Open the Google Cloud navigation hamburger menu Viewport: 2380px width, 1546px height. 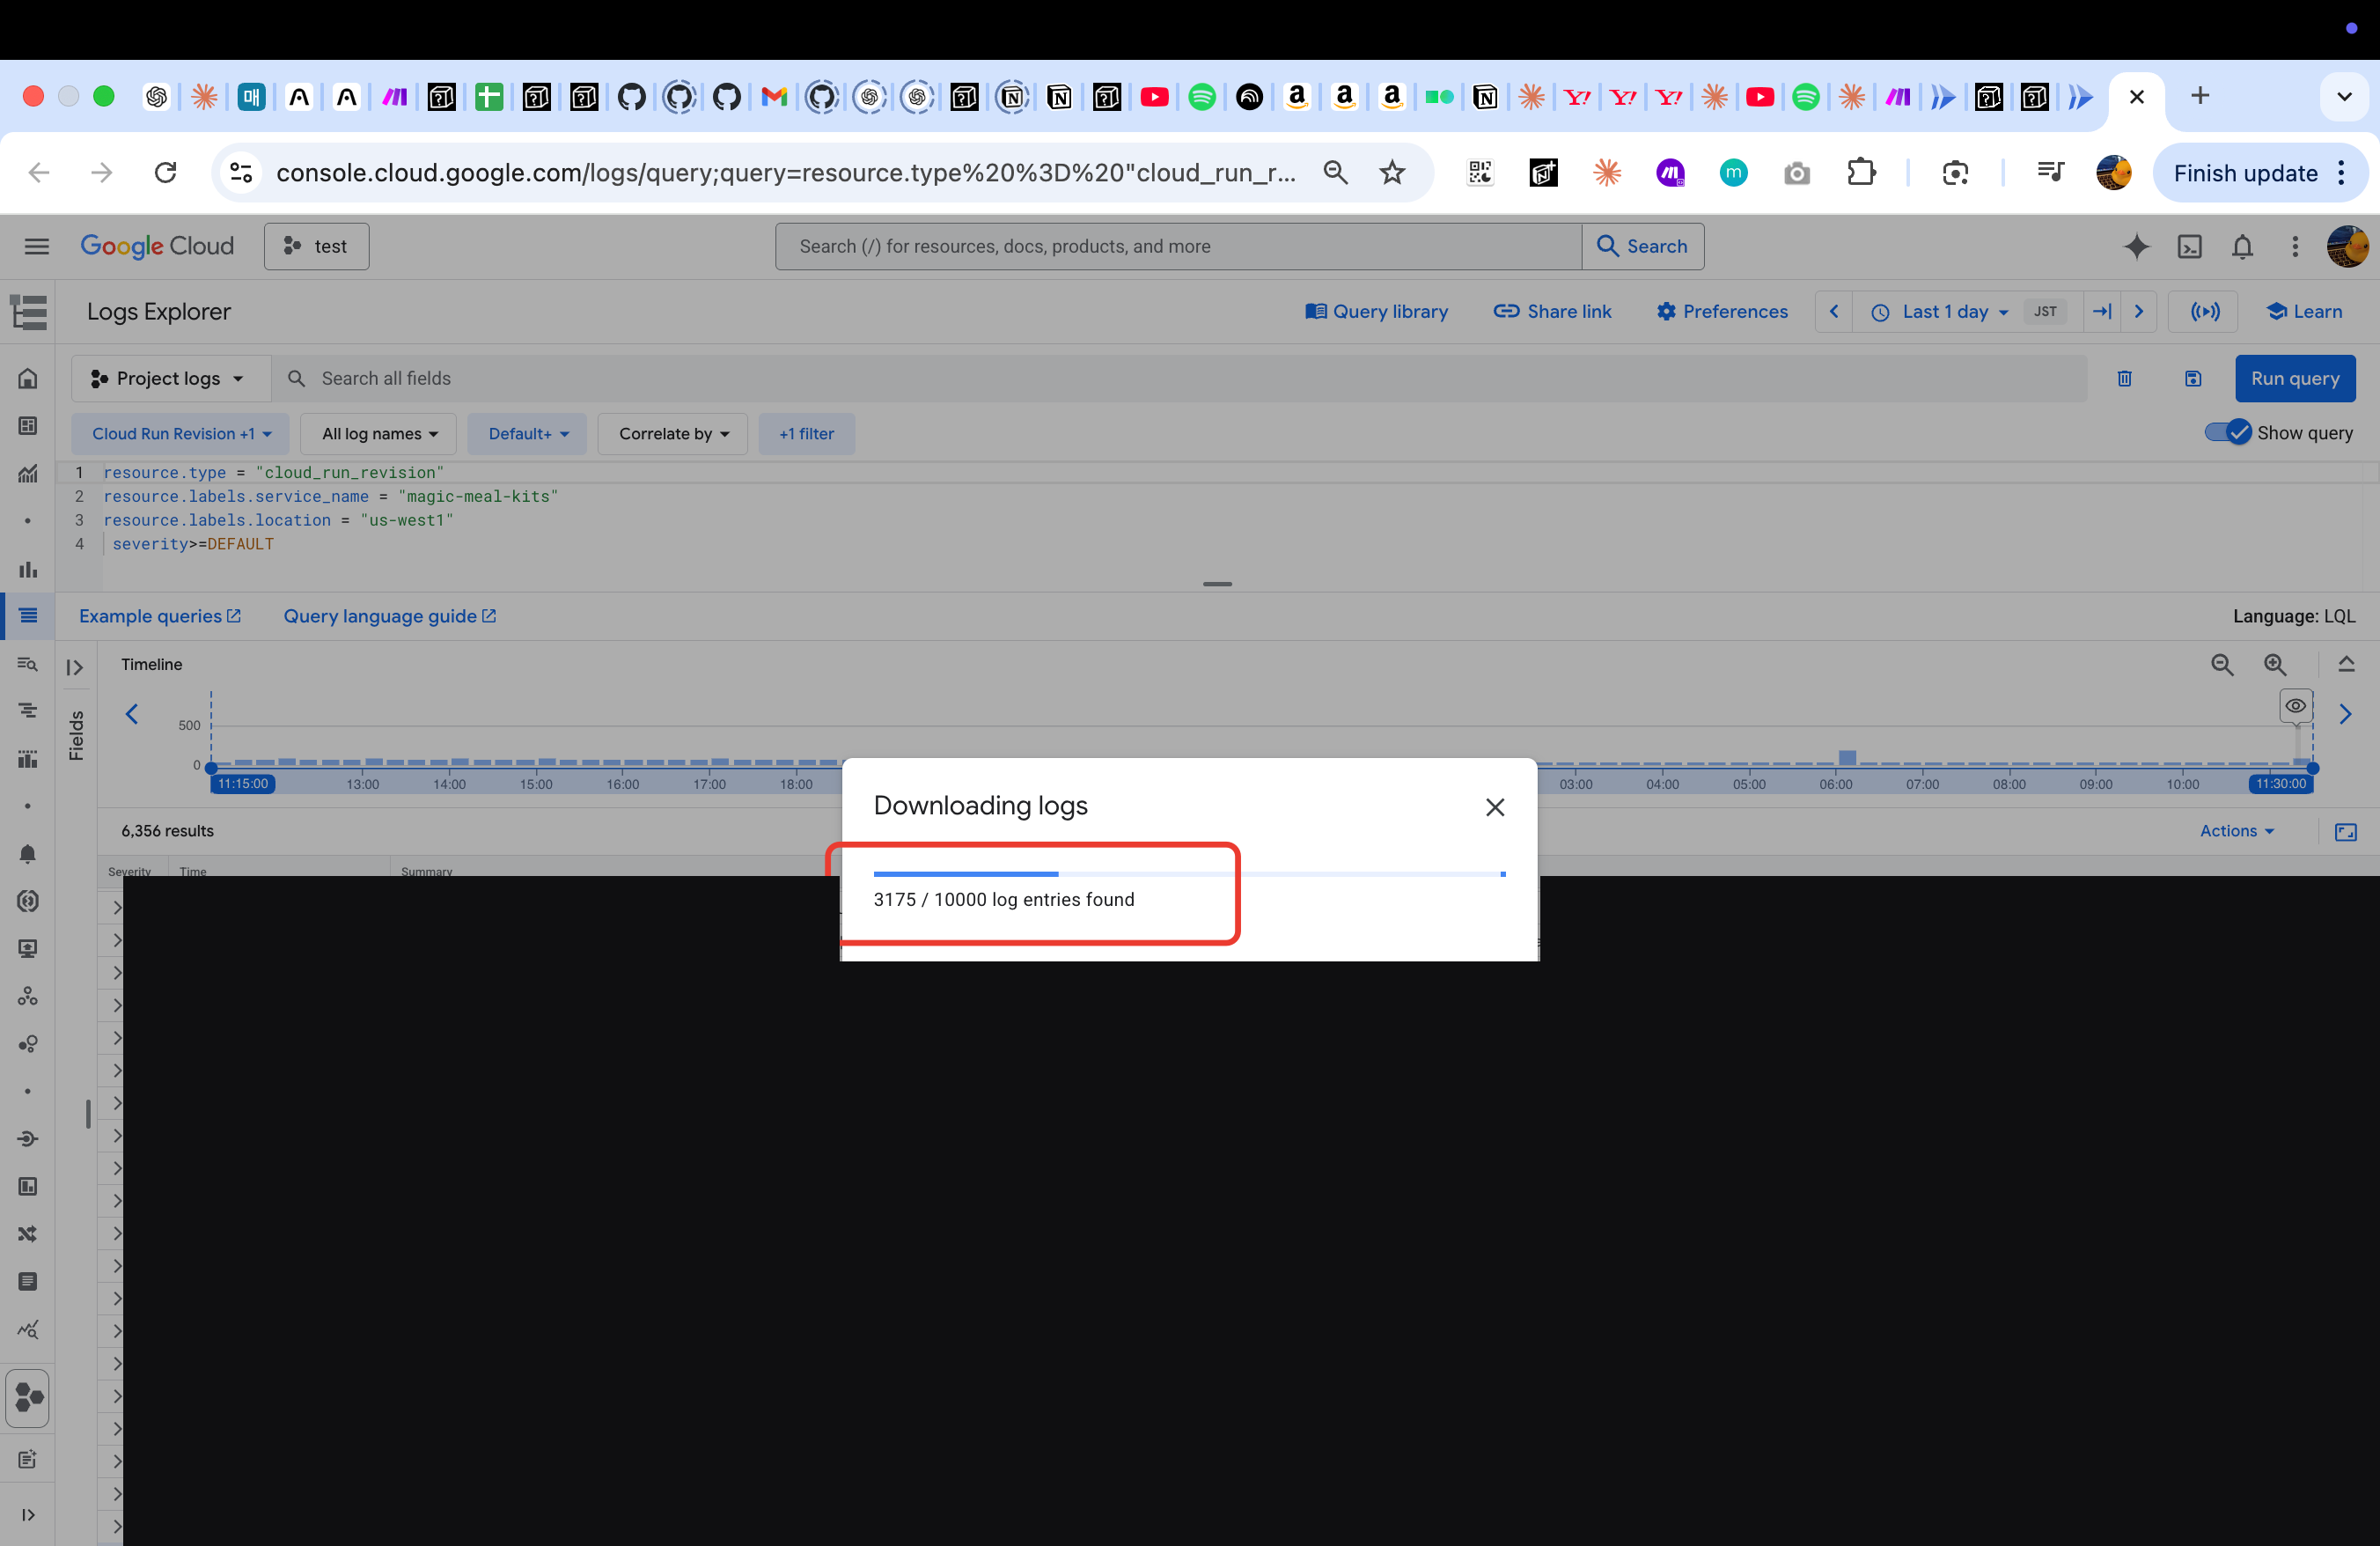point(37,246)
